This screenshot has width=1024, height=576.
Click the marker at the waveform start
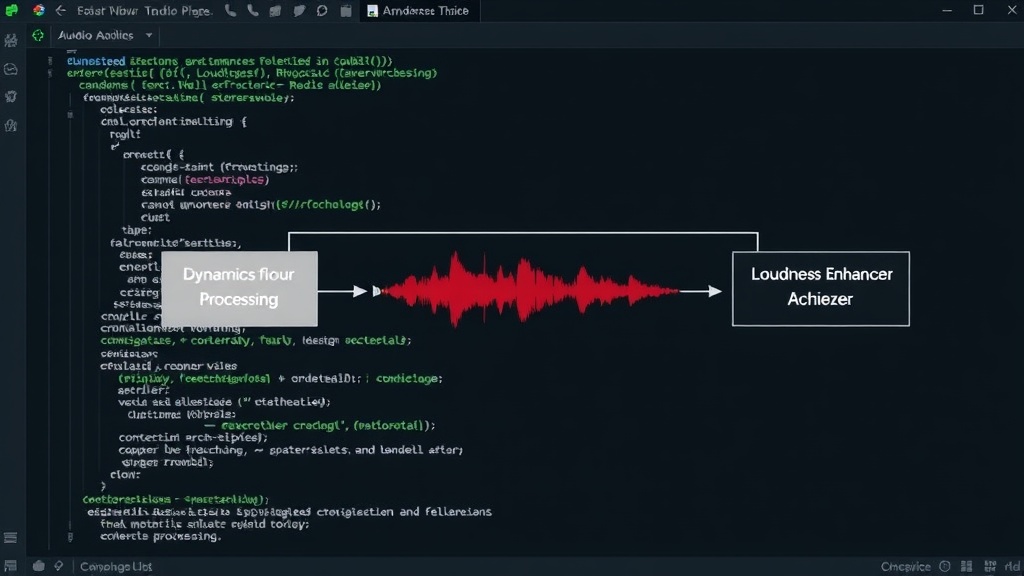(376, 291)
